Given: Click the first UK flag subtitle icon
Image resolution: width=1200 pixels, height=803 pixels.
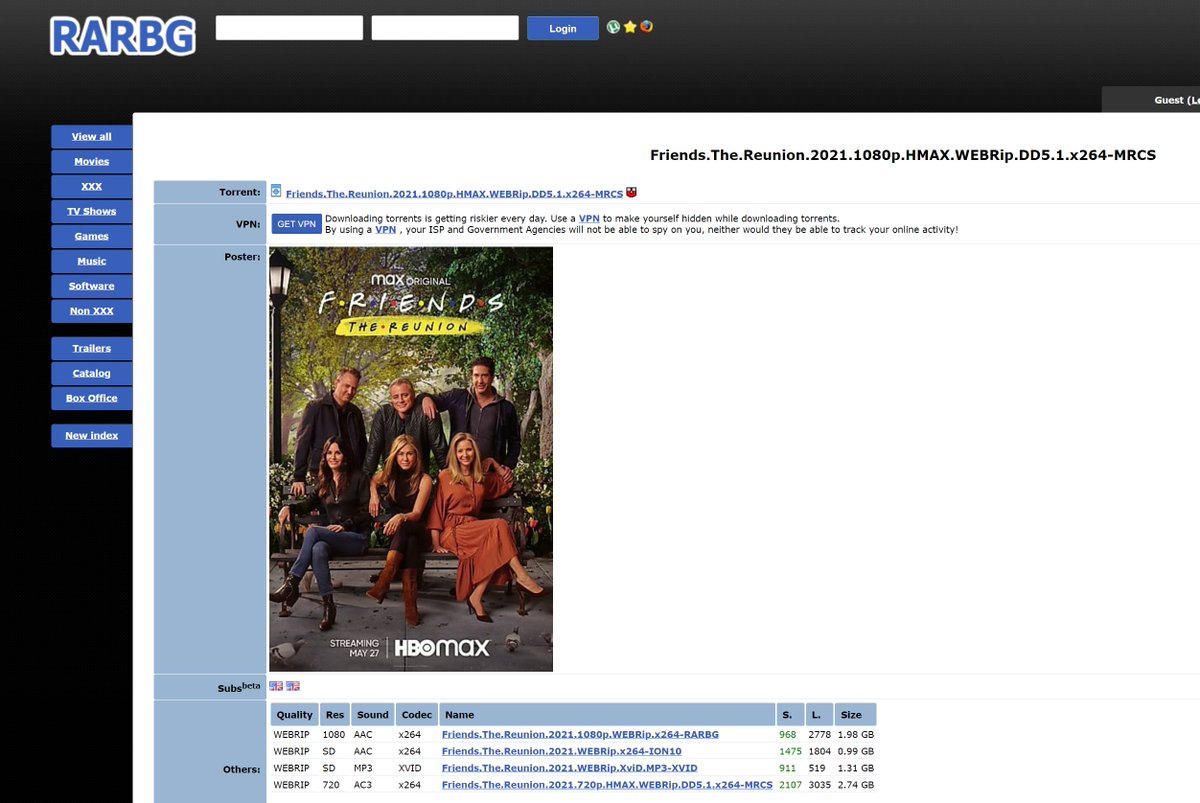Looking at the screenshot, I should tap(276, 686).
